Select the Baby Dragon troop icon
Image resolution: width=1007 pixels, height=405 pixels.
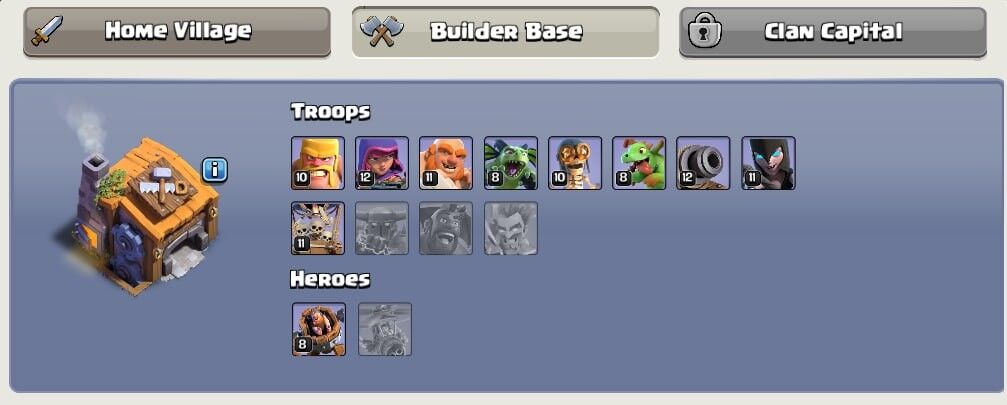click(639, 163)
